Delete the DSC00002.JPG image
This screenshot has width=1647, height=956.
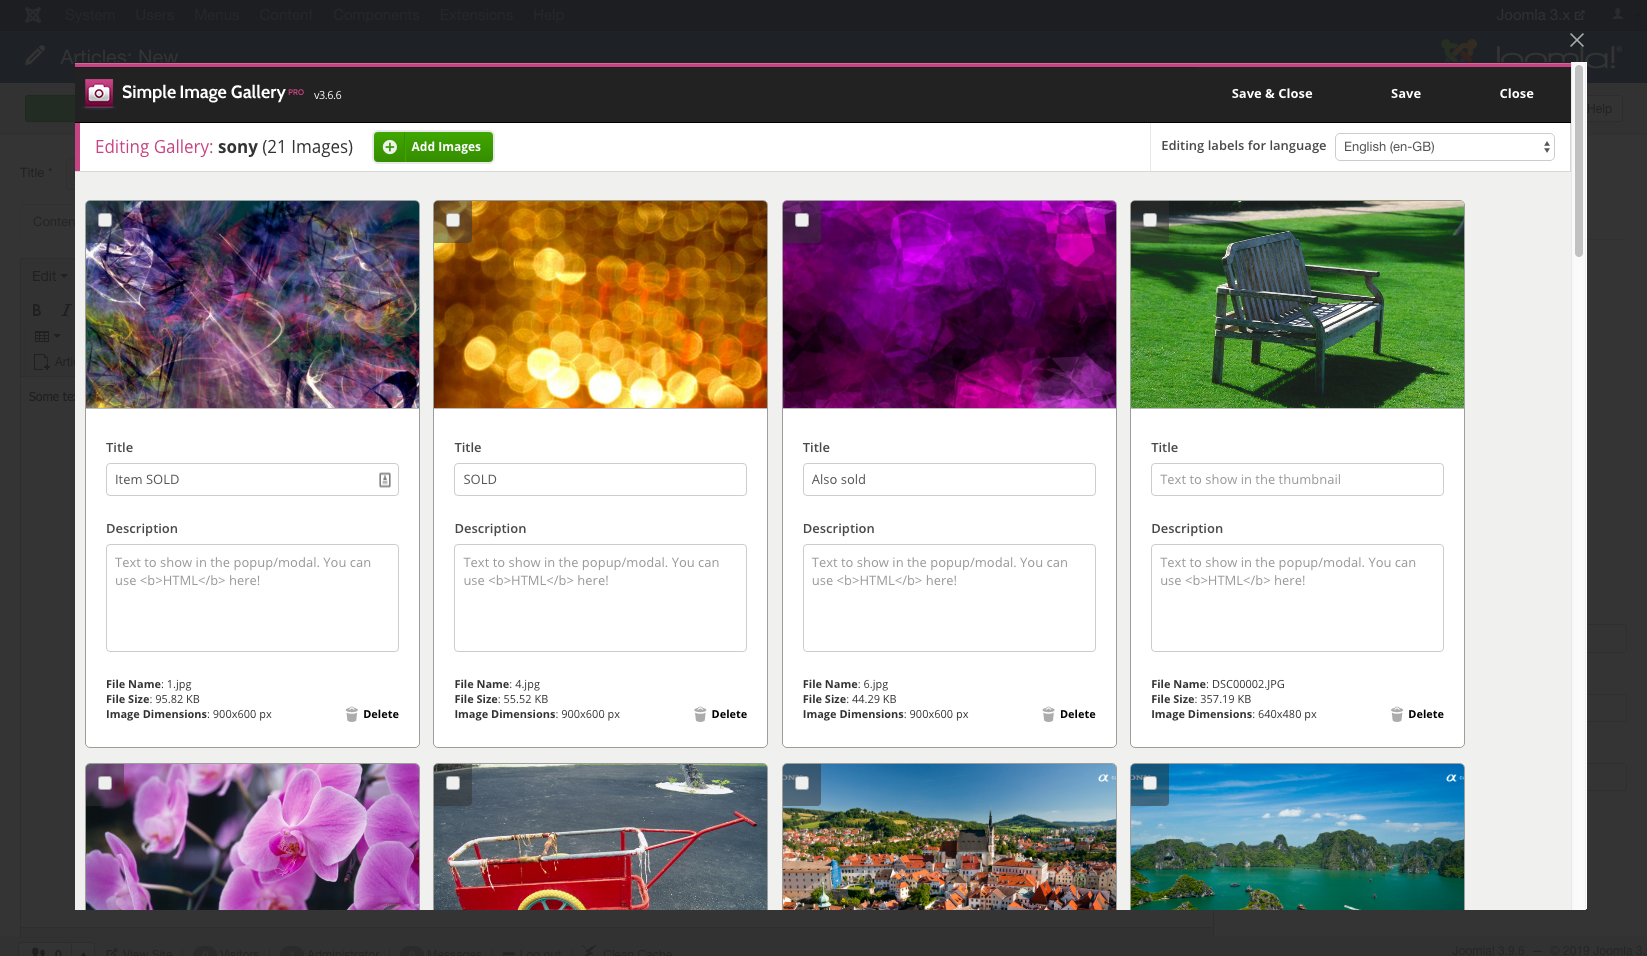click(1417, 714)
